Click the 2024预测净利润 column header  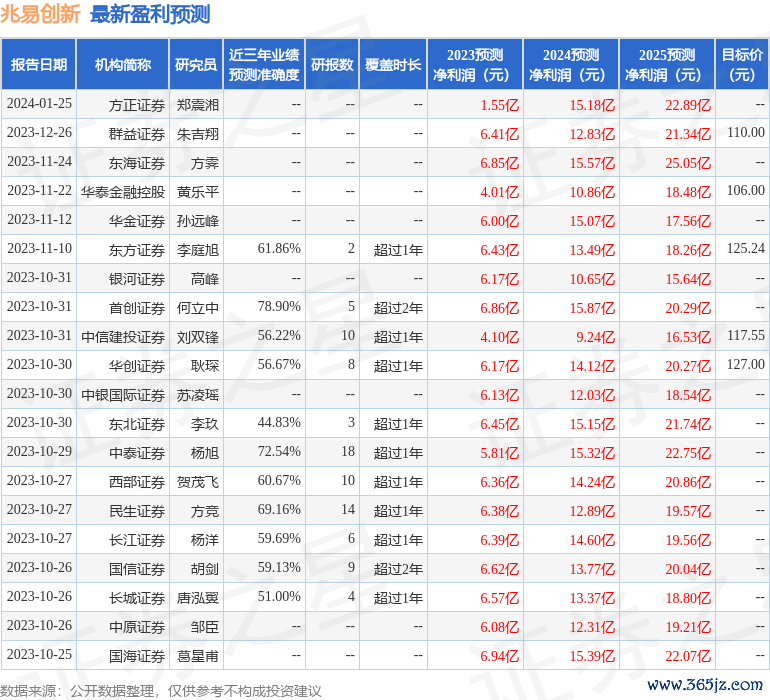(x=571, y=64)
